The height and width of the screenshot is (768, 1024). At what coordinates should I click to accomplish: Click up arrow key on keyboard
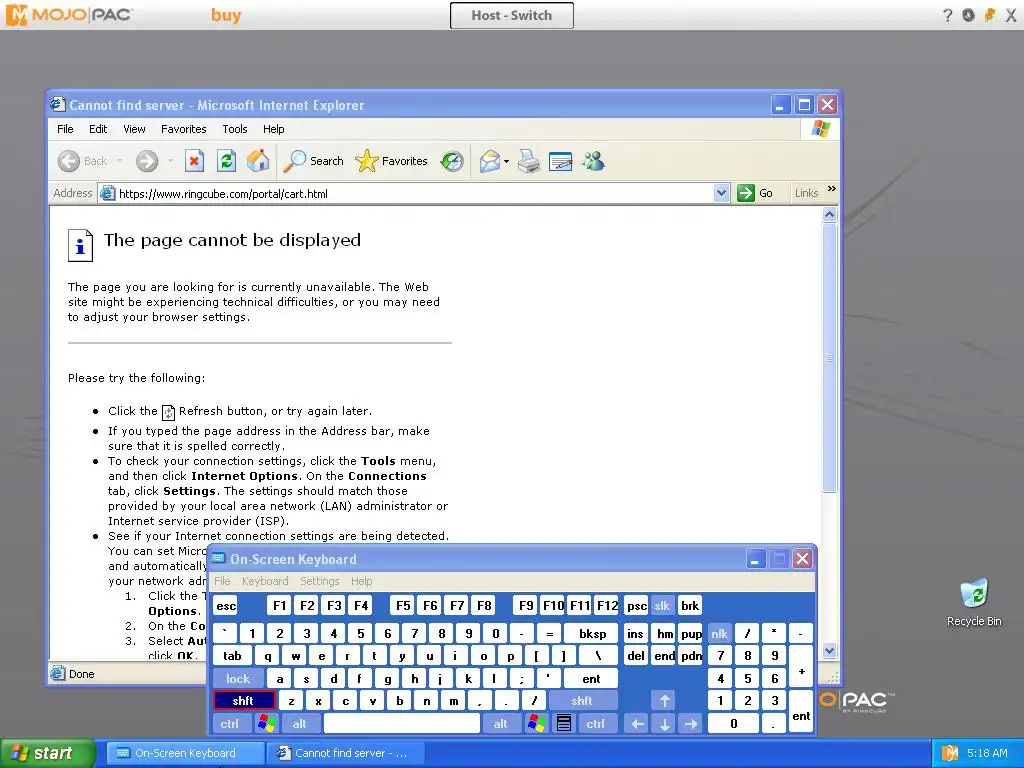pyautogui.click(x=664, y=701)
